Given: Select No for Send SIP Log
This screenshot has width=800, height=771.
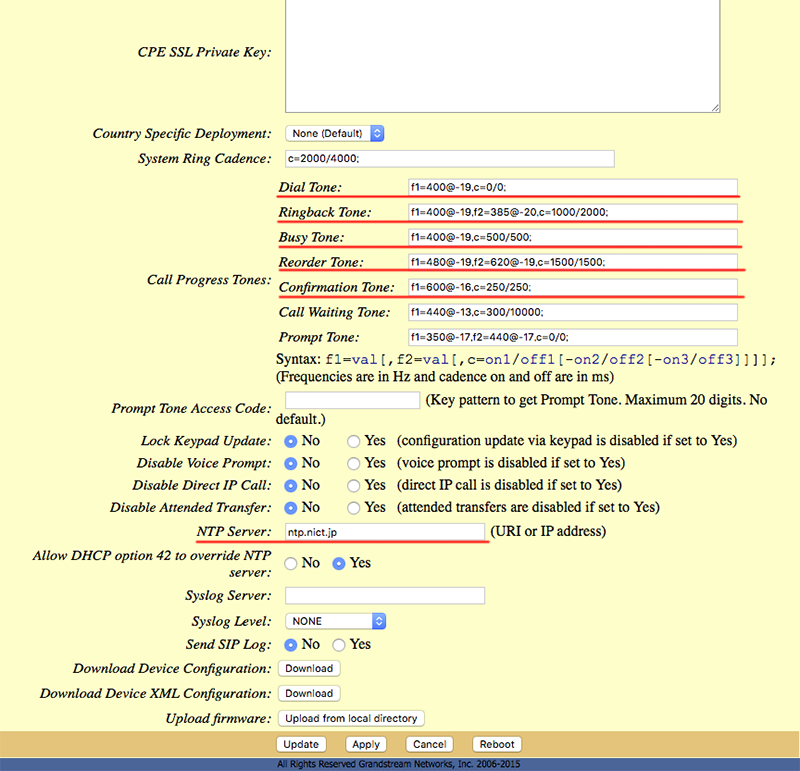Looking at the screenshot, I should pyautogui.click(x=290, y=645).
